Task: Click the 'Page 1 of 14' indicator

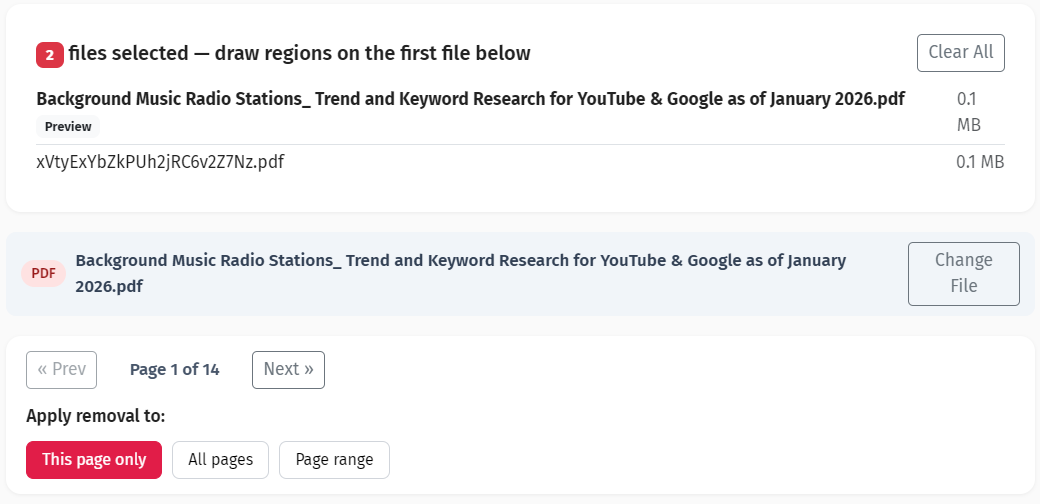Action: (x=174, y=370)
